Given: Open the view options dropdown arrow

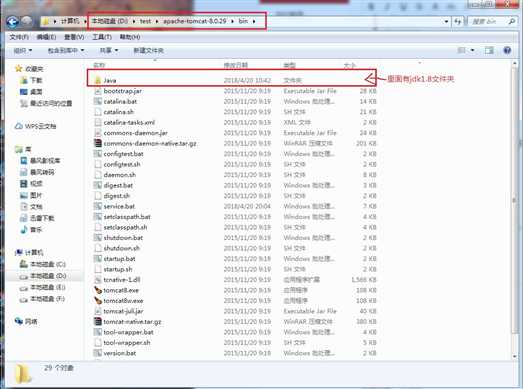Looking at the screenshot, I should click(x=472, y=50).
